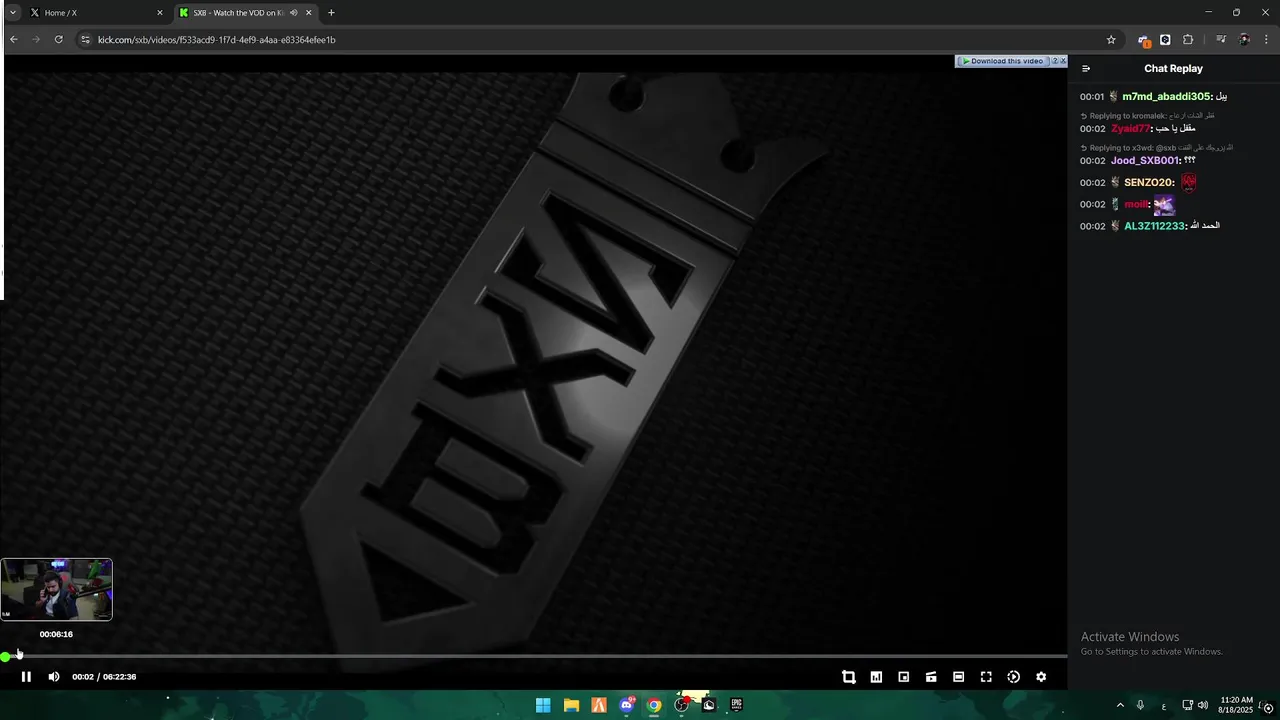
Task: Close the Home / X tab
Action: click(159, 13)
